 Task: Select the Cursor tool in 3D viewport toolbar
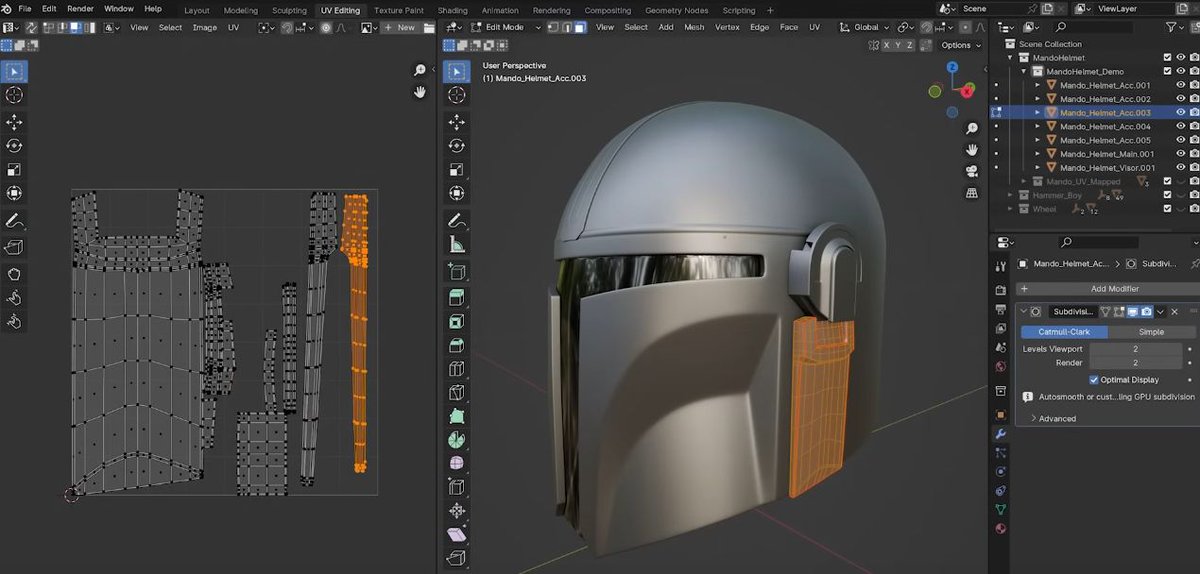[457, 95]
